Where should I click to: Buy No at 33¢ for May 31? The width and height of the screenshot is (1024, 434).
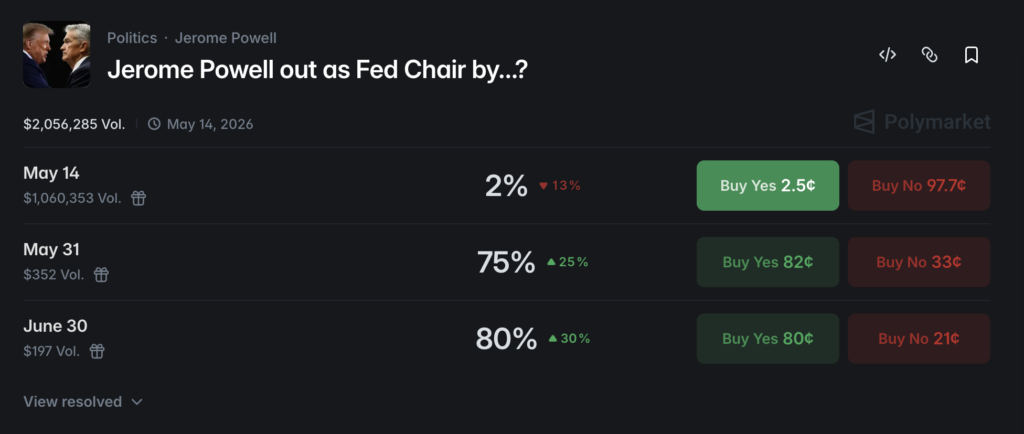click(918, 262)
